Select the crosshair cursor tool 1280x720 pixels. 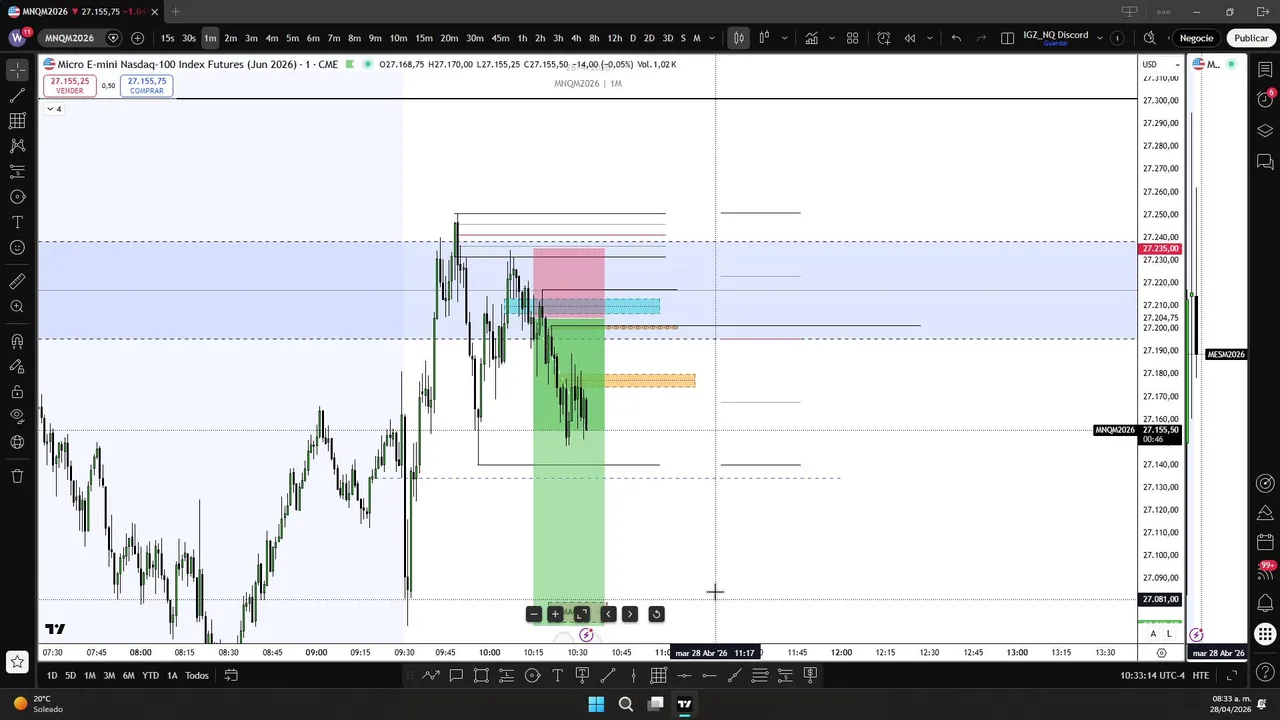pos(17,70)
